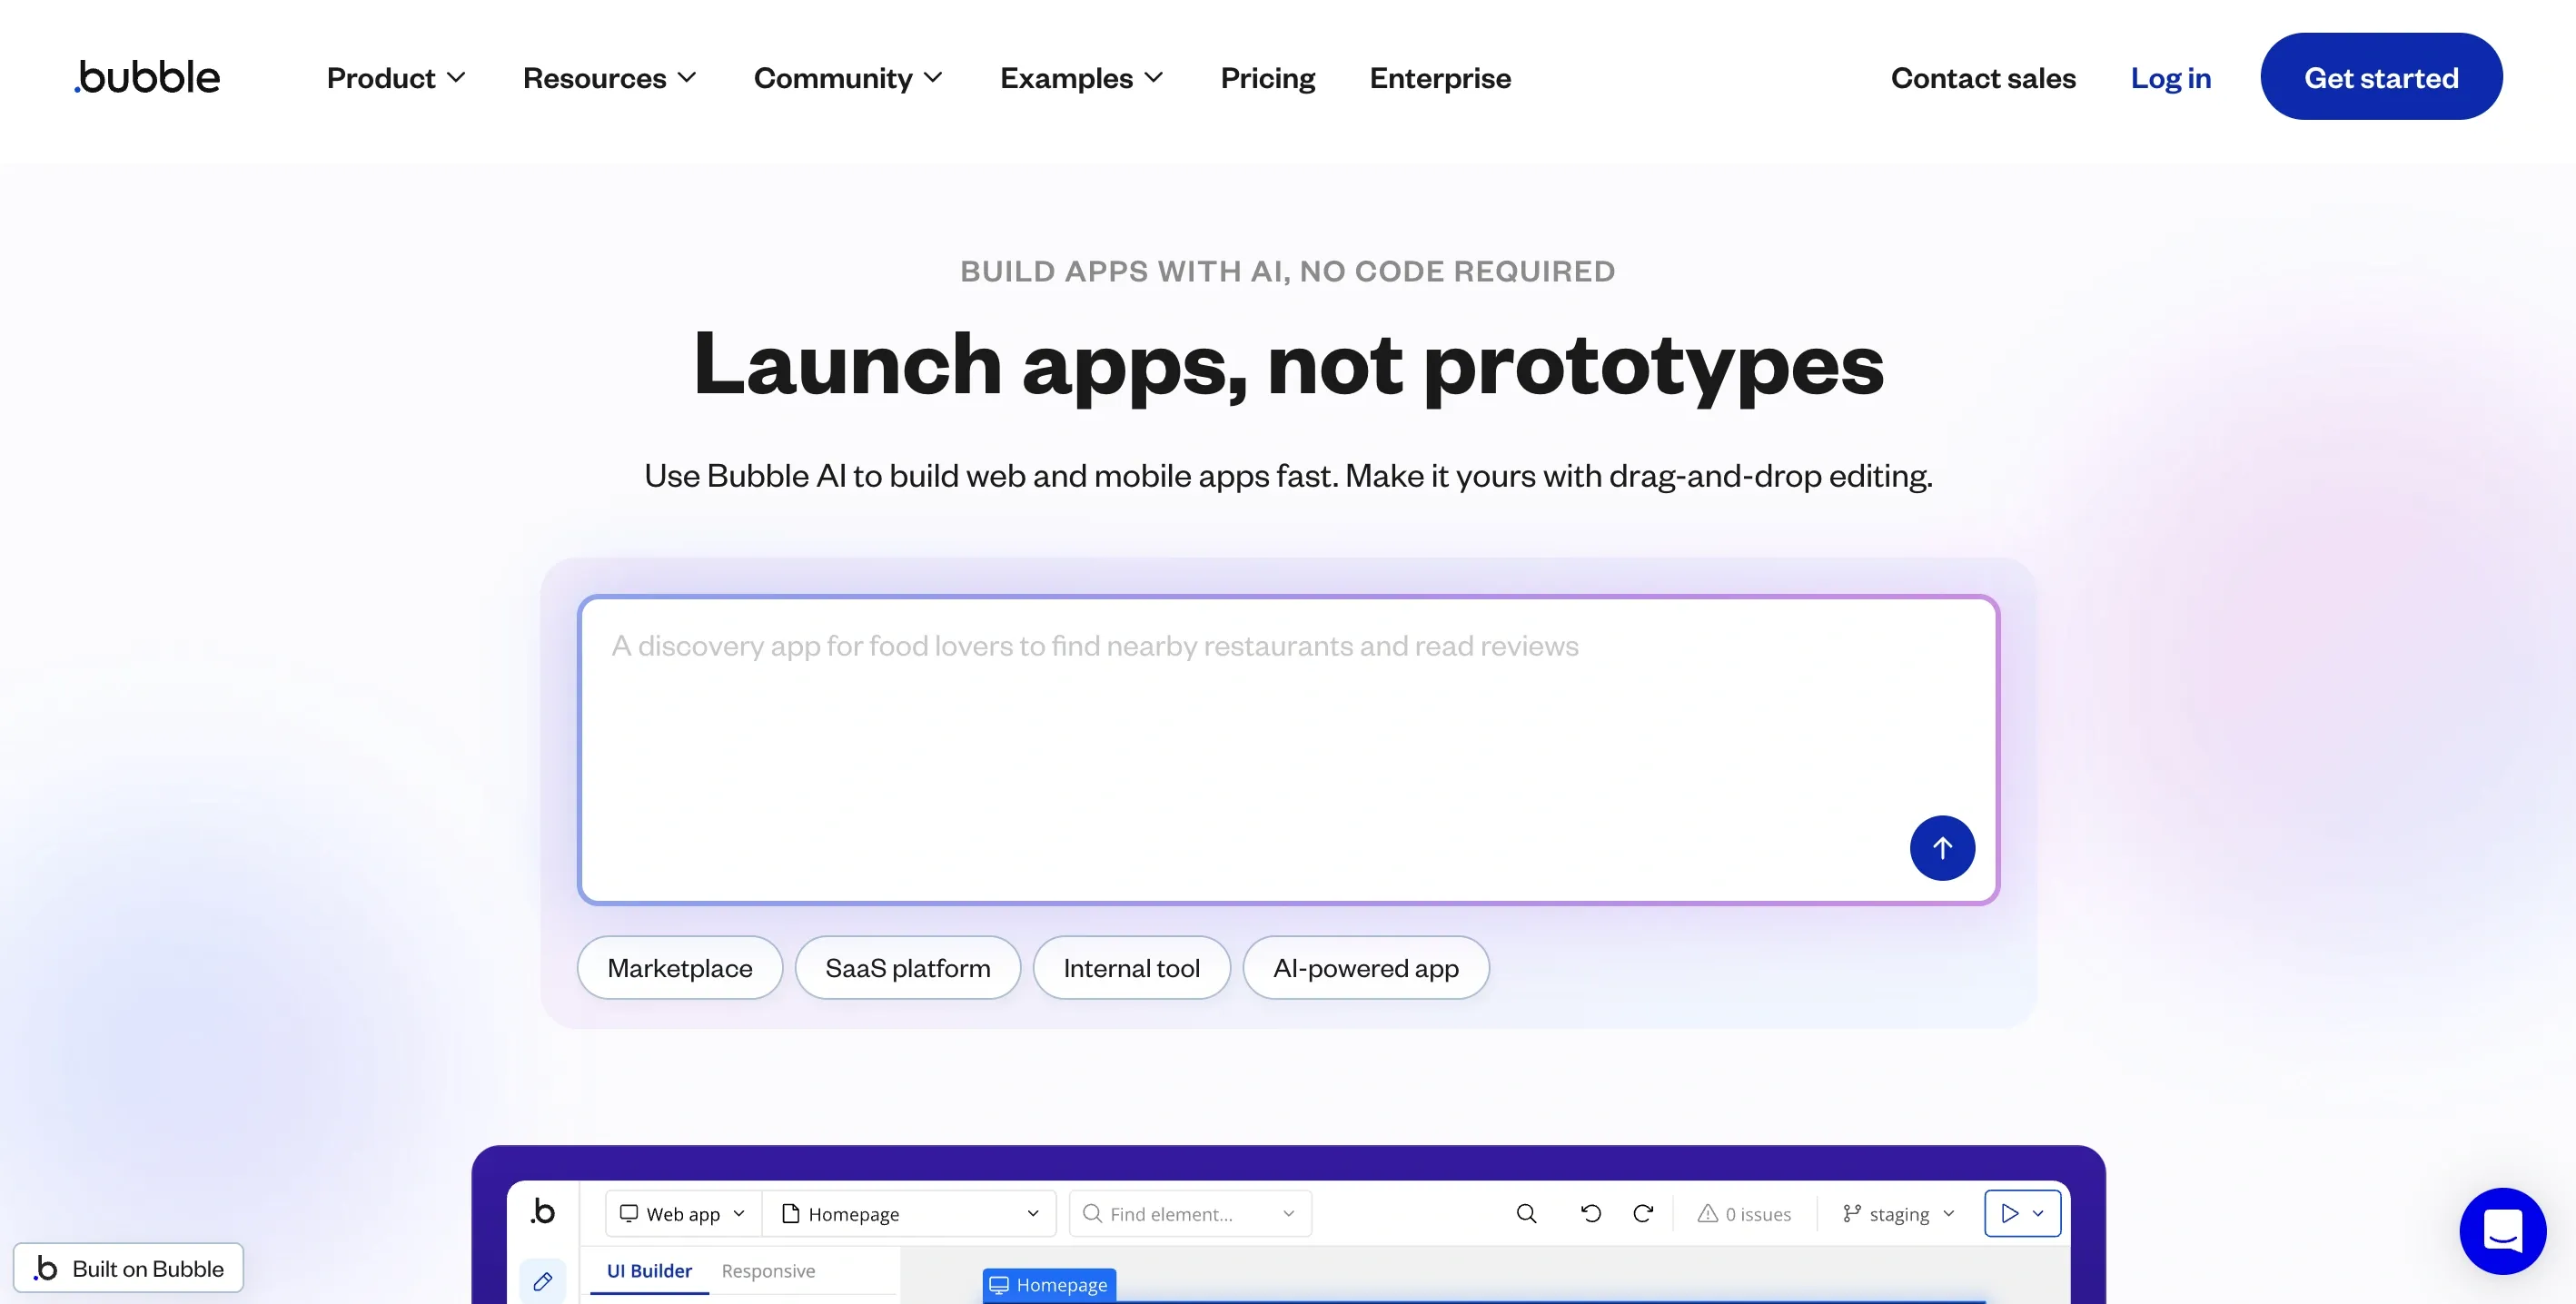Click the Bubble logo in the header
Image resolution: width=2576 pixels, height=1304 pixels.
[147, 77]
